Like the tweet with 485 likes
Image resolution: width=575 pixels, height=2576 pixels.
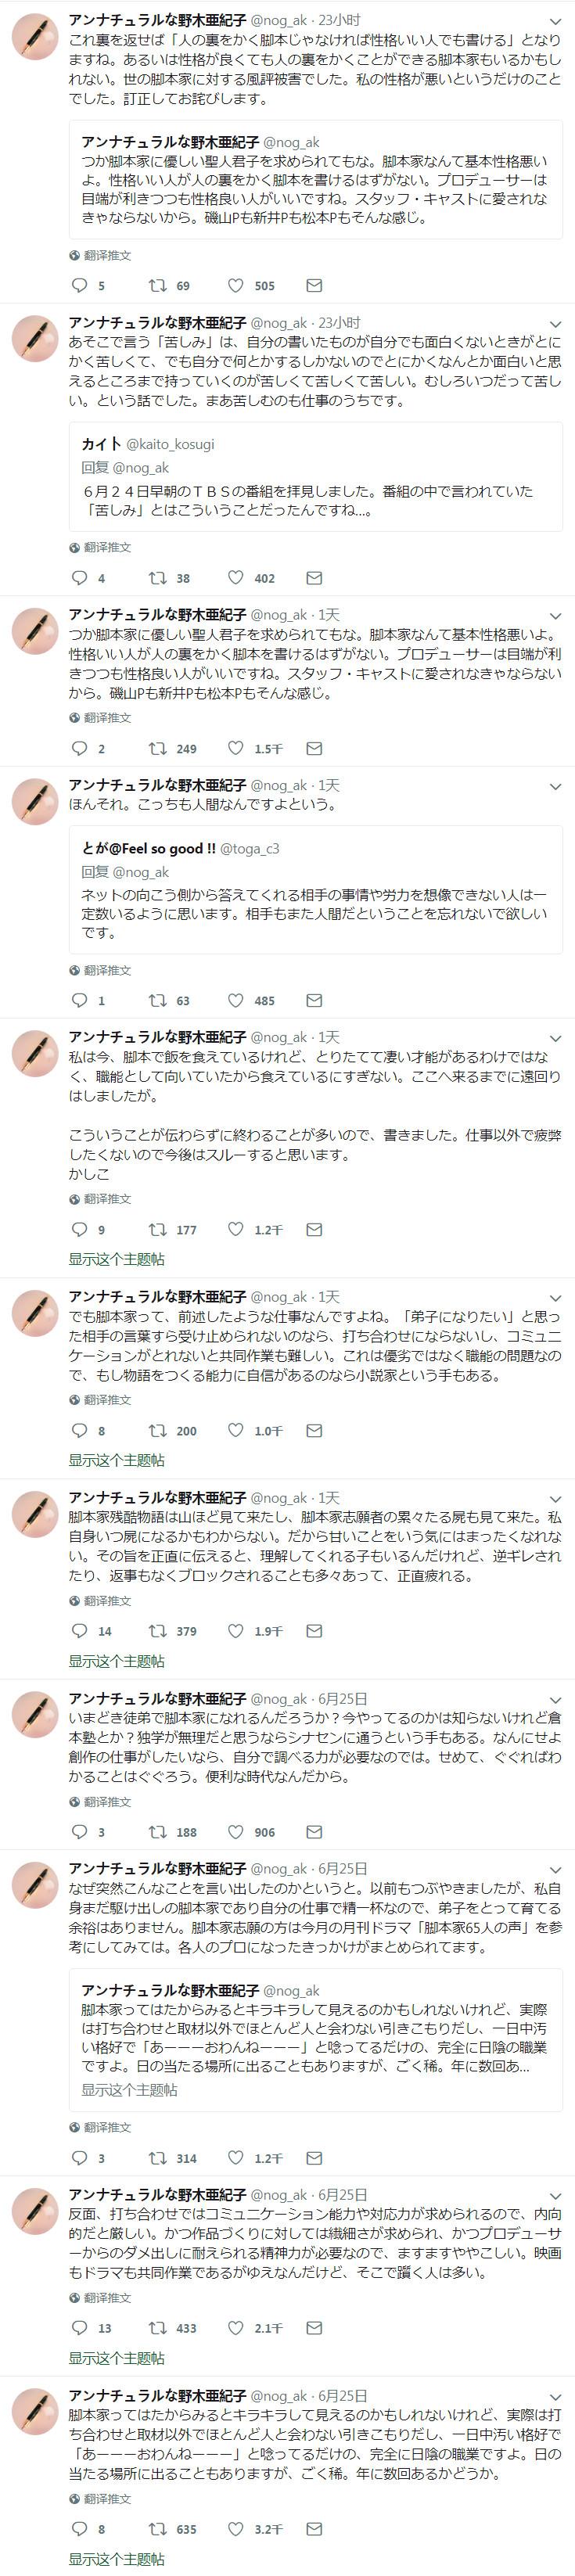236,1000
